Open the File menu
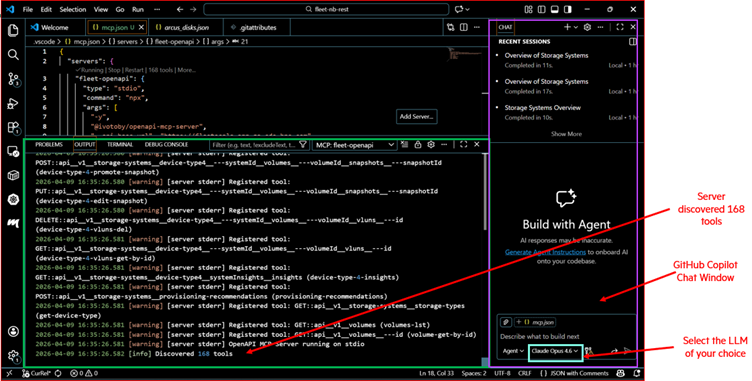Viewport: 752px width, 381px height. click(x=28, y=9)
